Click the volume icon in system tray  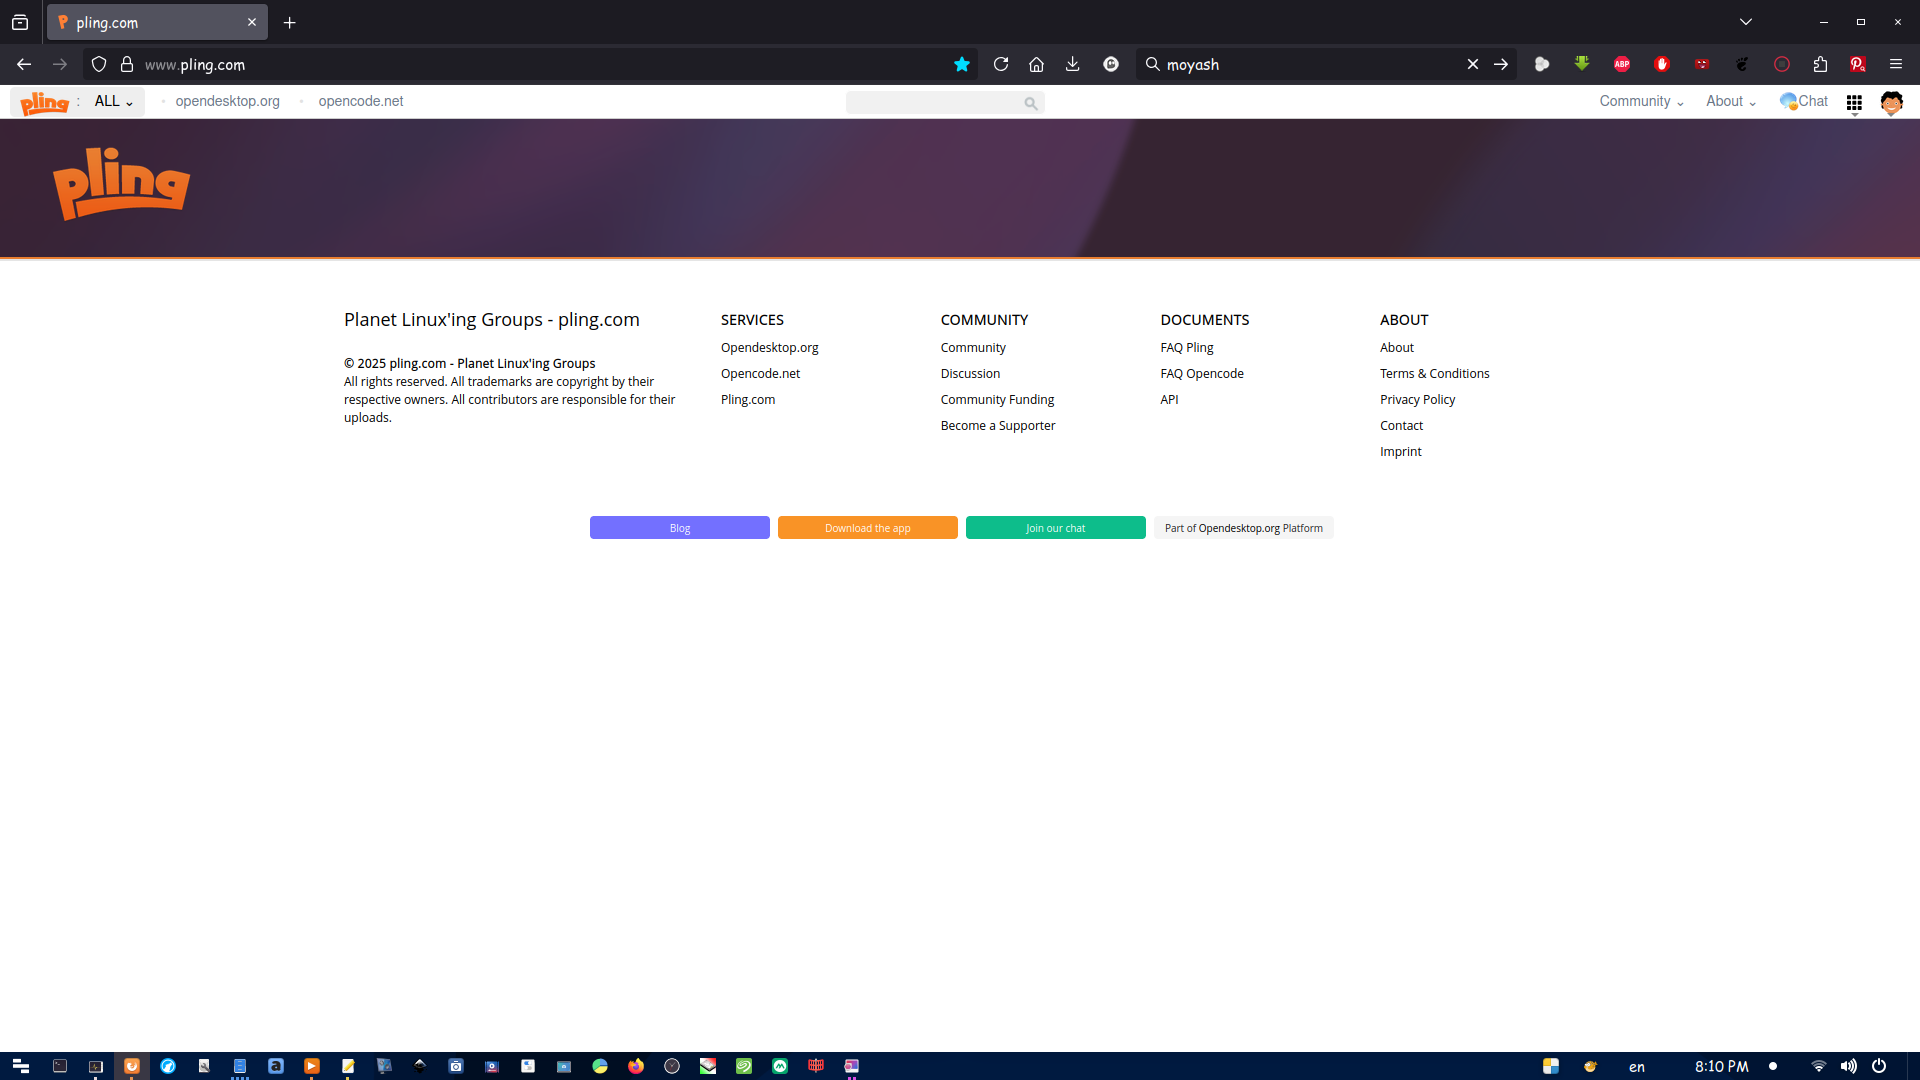tap(1848, 1066)
